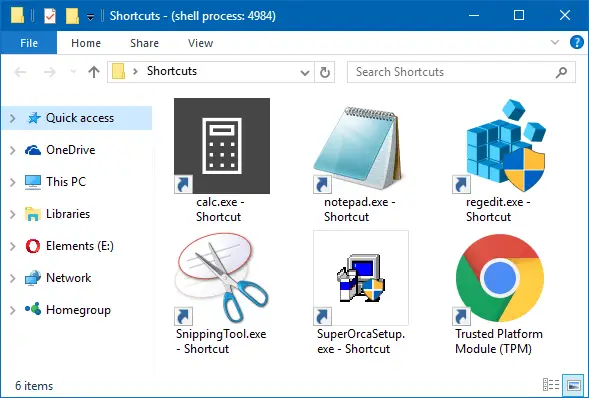The width and height of the screenshot is (589, 398).
Task: Click the '6 items' status bar text
Action: (34, 386)
